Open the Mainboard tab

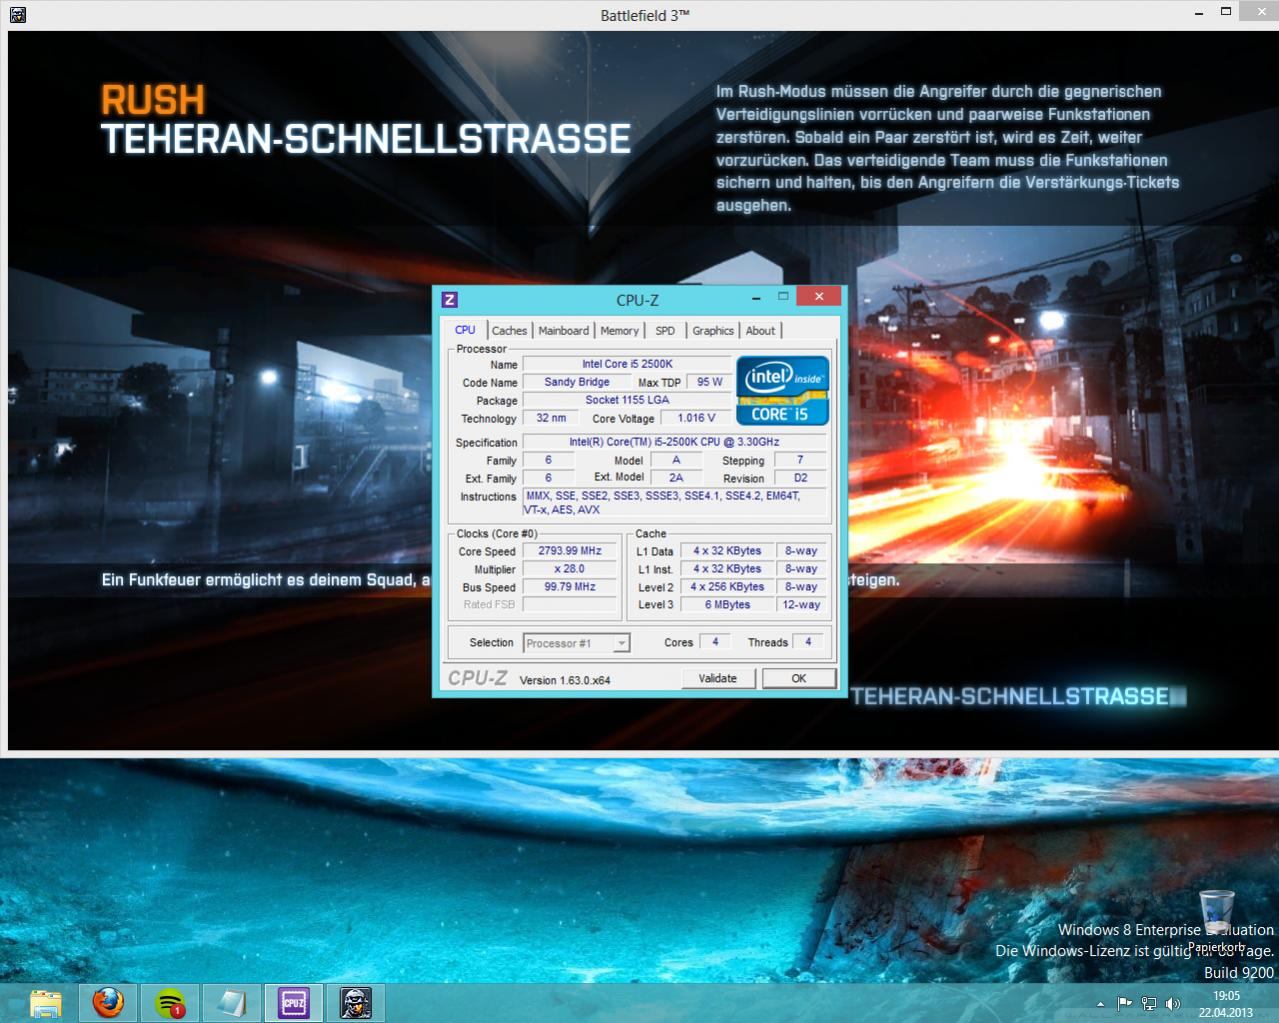tap(563, 331)
